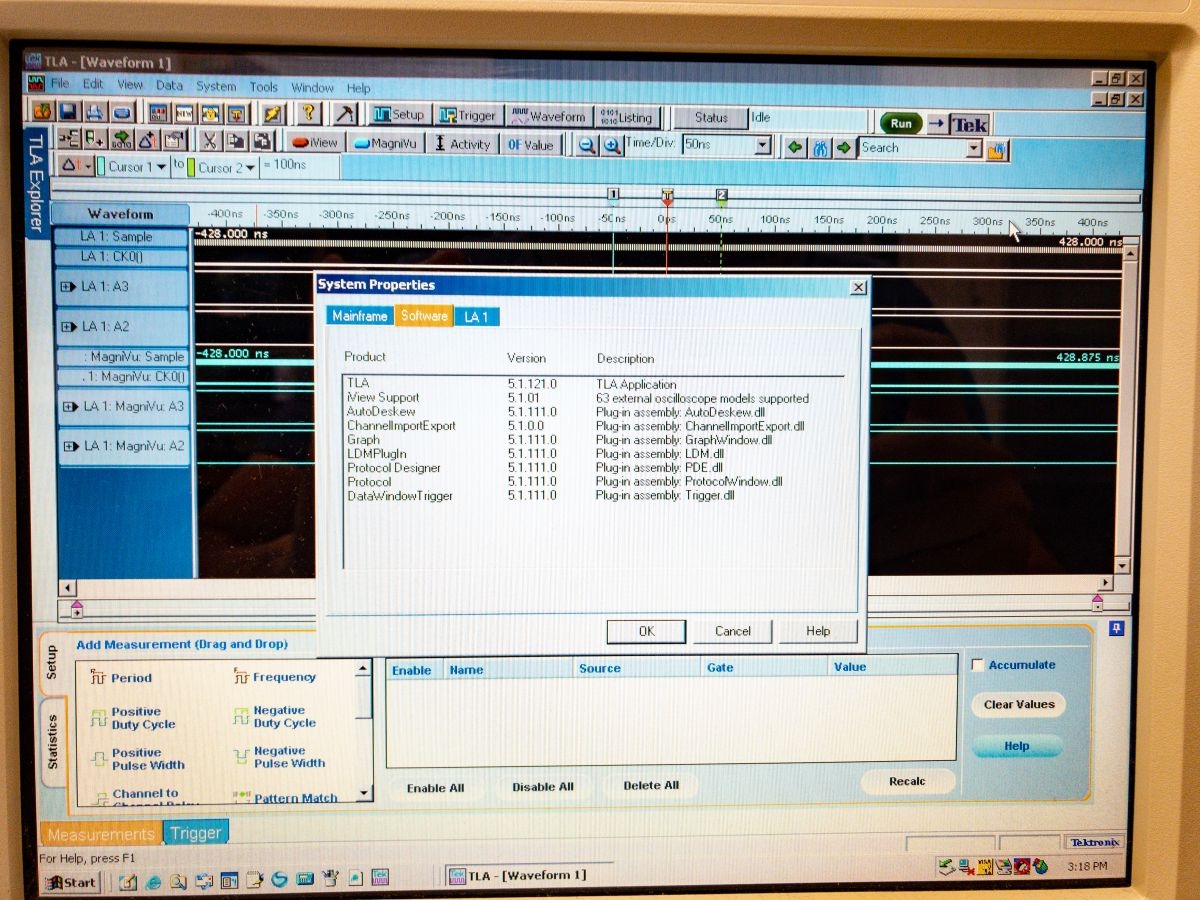Open the System menu
This screenshot has height=900, width=1200.
tap(216, 87)
